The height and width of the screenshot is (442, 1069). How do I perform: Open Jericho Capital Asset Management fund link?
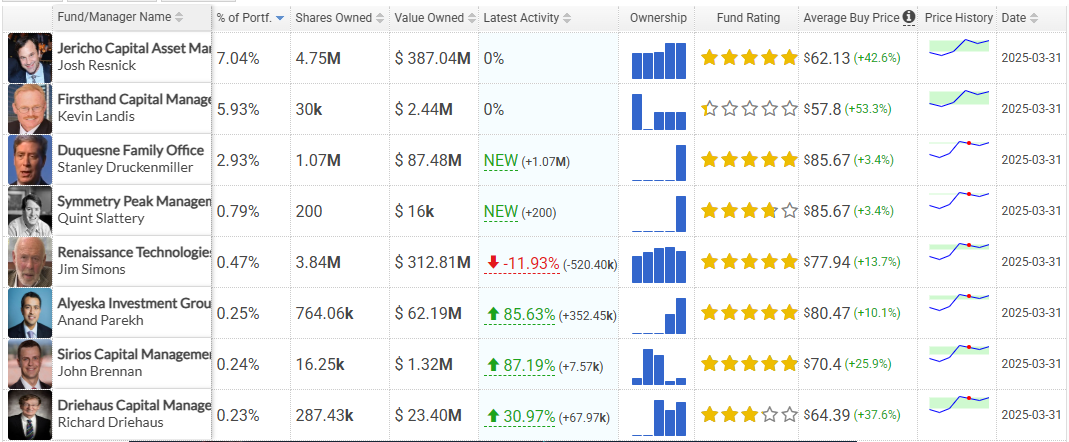coord(134,48)
